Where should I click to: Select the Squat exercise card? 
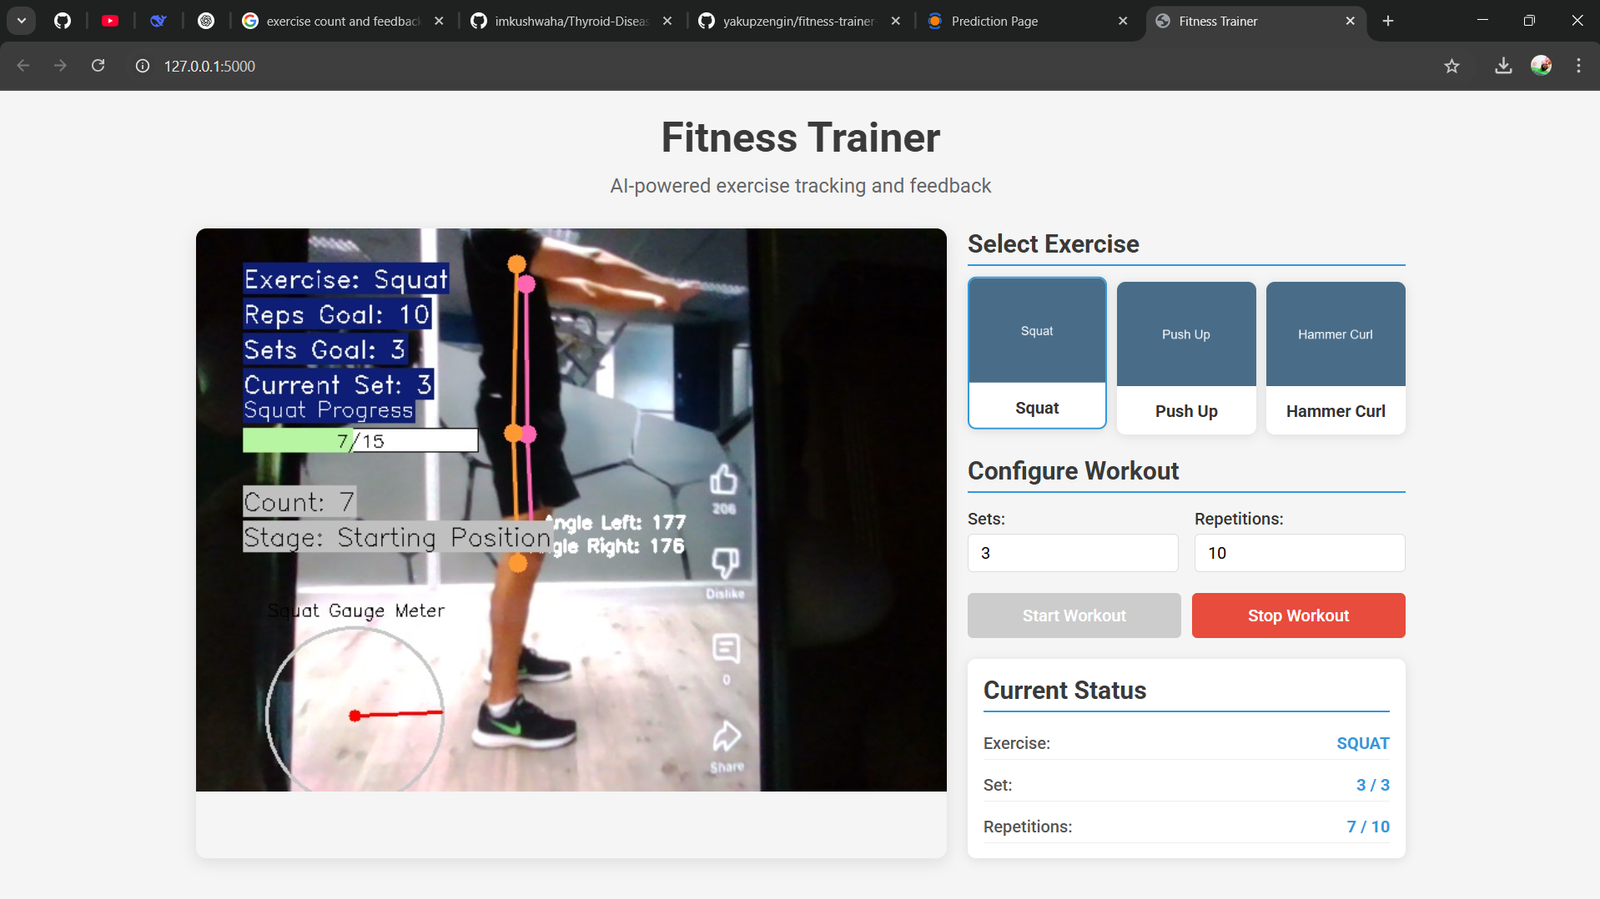tap(1037, 353)
